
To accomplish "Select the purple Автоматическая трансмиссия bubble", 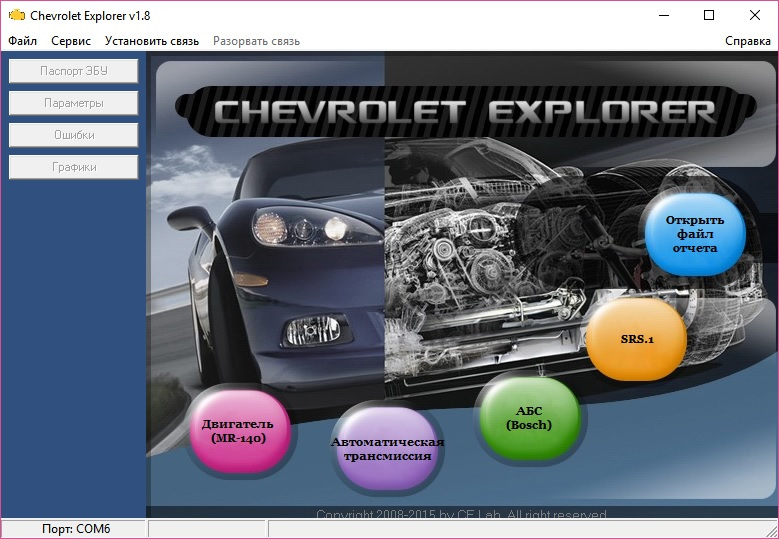I will click(388, 449).
